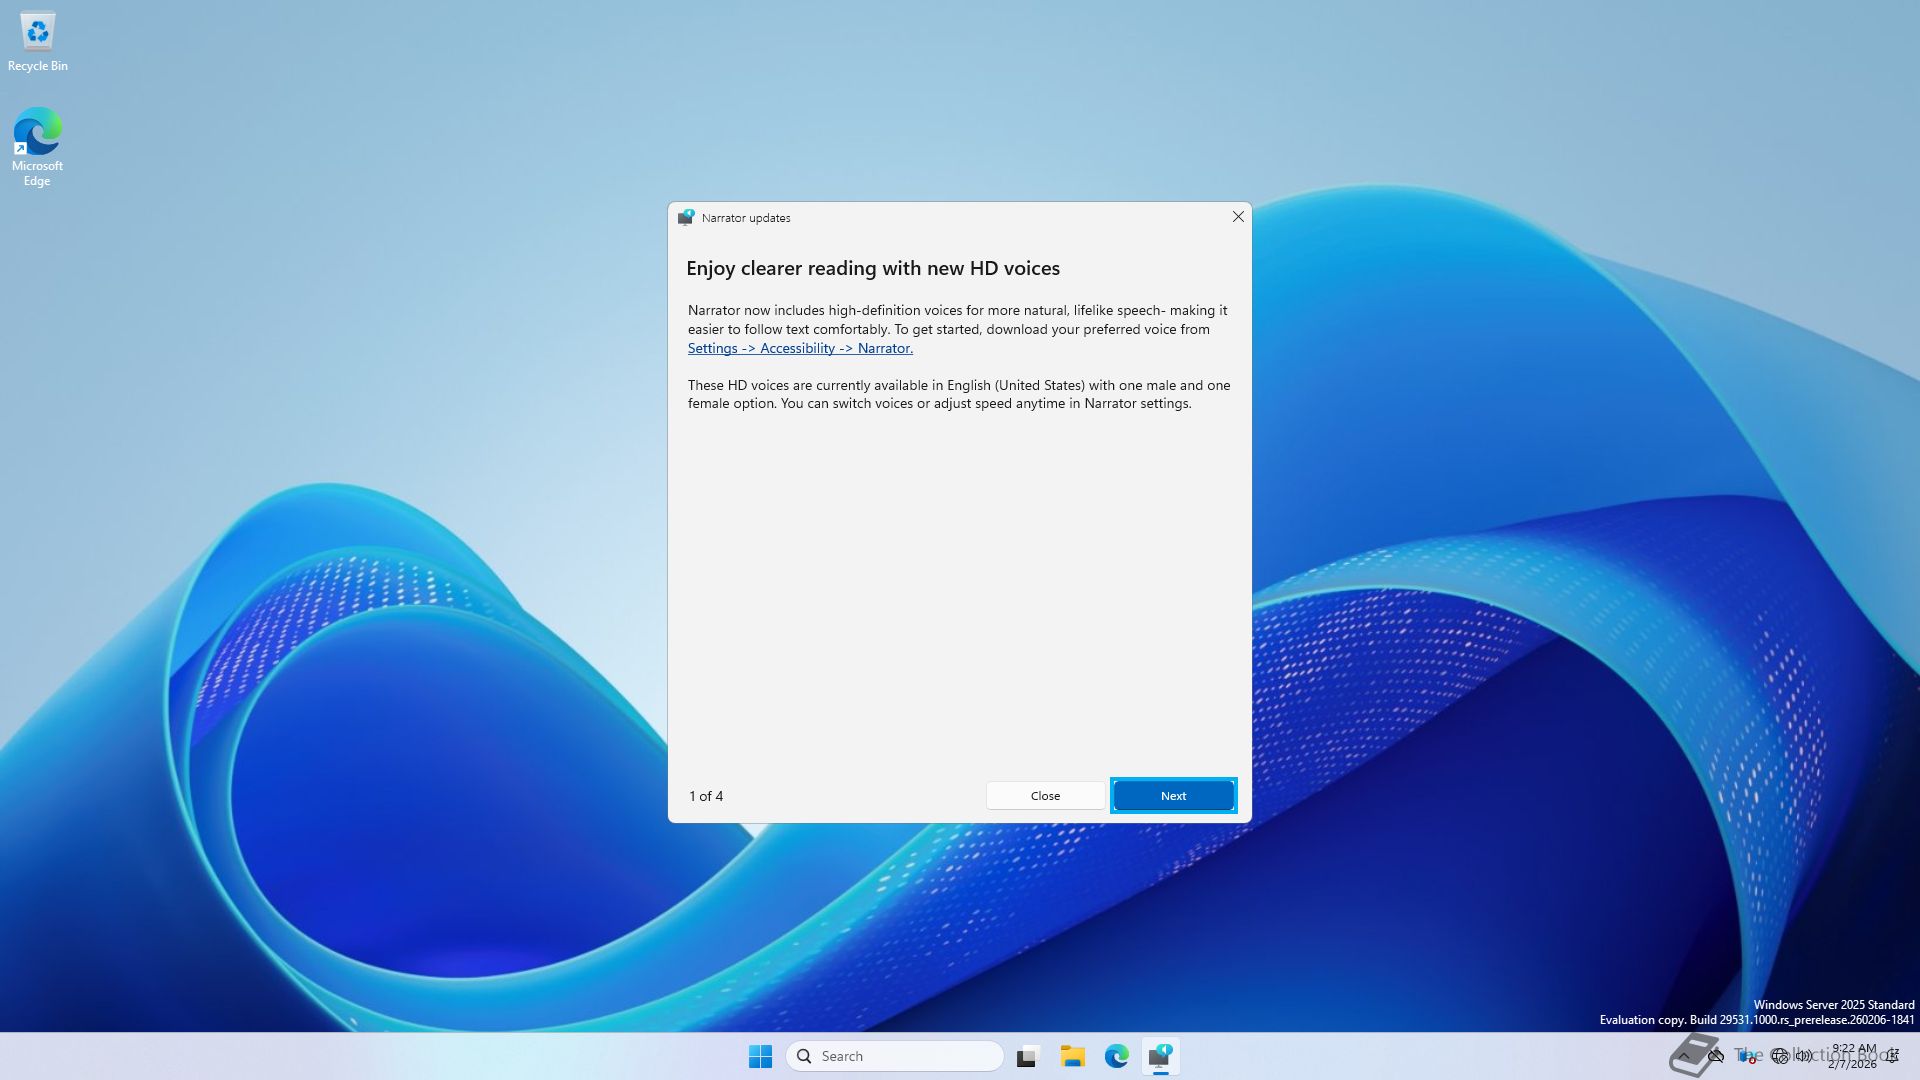Select Microsoft Edge desktop shortcut
Image resolution: width=1920 pixels, height=1080 pixels.
(37, 146)
